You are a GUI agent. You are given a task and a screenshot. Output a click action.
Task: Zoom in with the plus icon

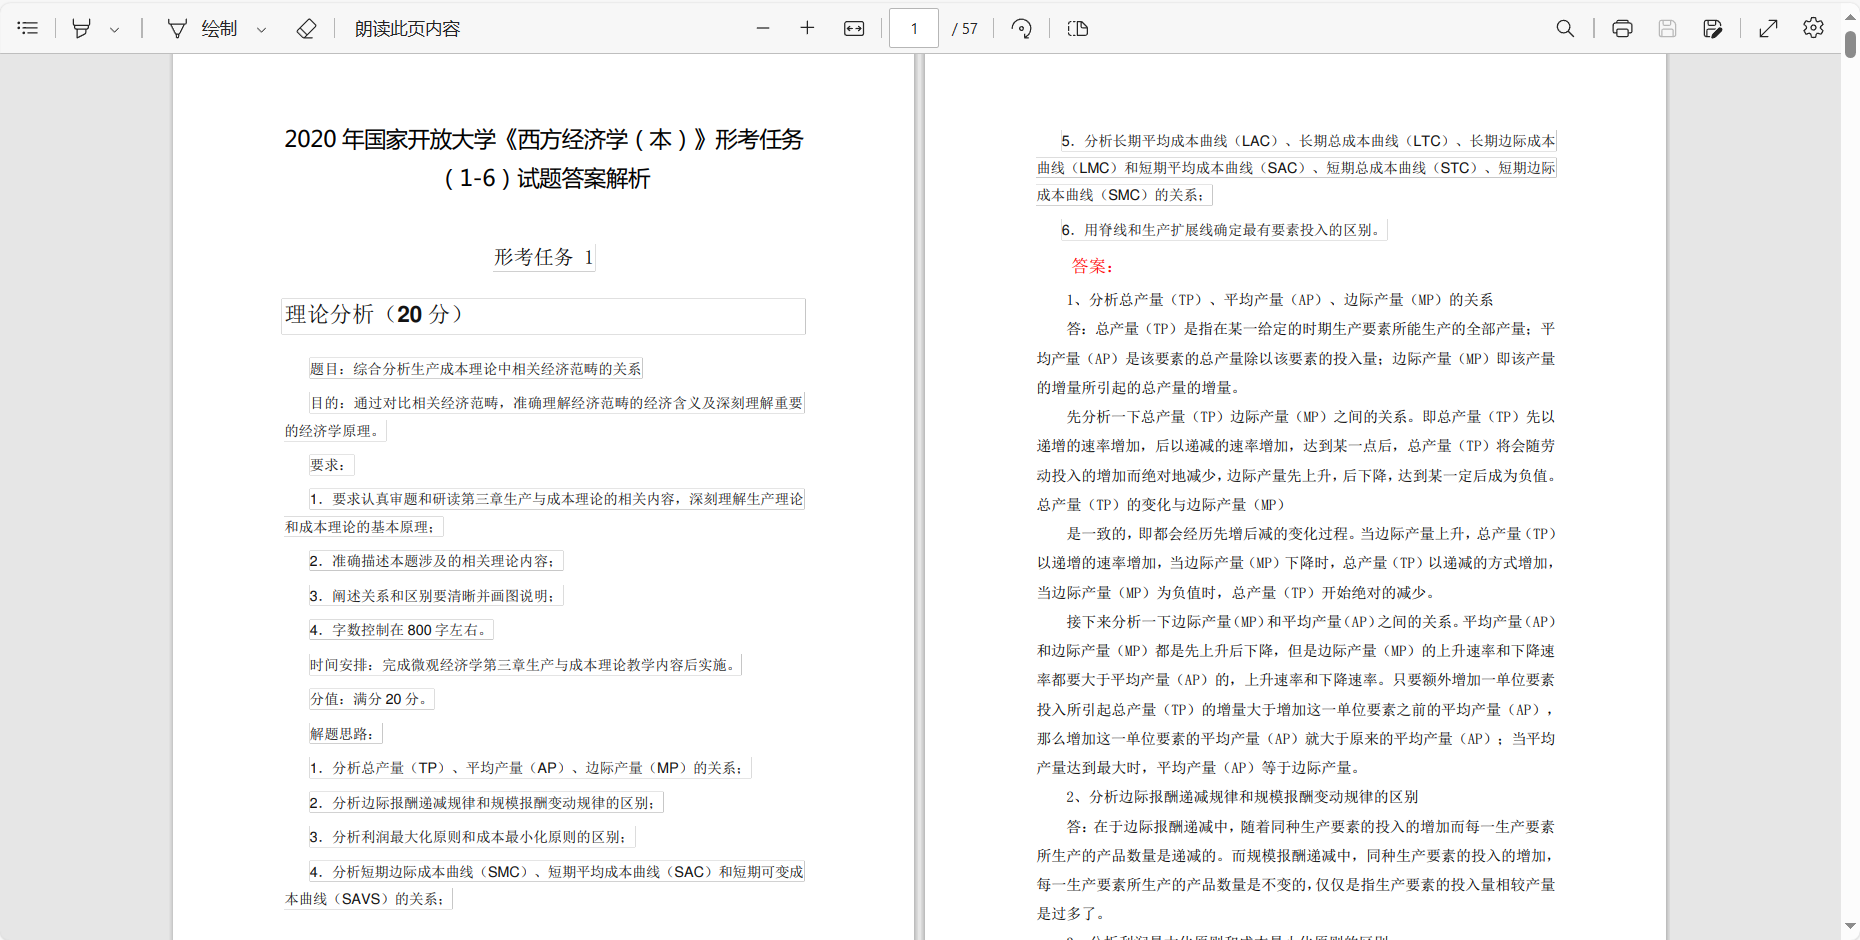(807, 28)
